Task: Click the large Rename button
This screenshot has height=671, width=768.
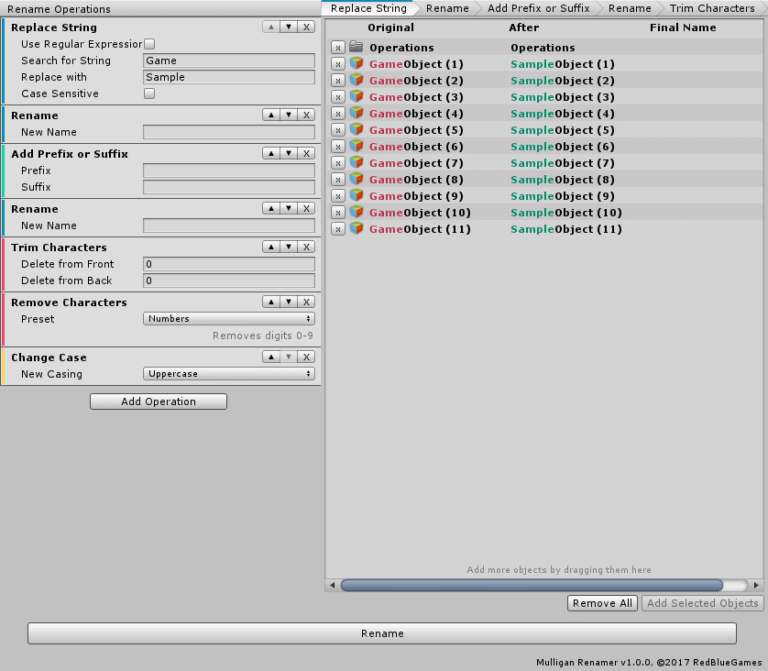Action: (382, 633)
